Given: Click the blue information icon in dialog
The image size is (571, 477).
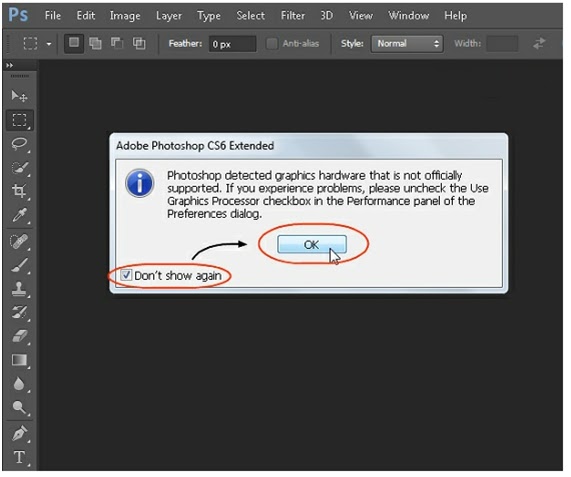Looking at the screenshot, I should 140,183.
